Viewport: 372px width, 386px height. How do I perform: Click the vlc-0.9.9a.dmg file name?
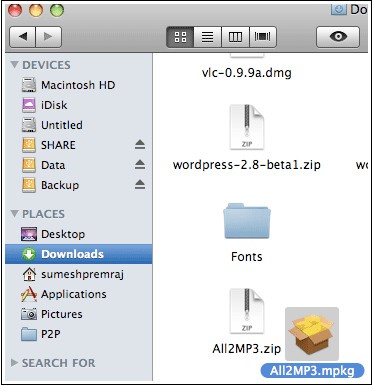pos(247,73)
